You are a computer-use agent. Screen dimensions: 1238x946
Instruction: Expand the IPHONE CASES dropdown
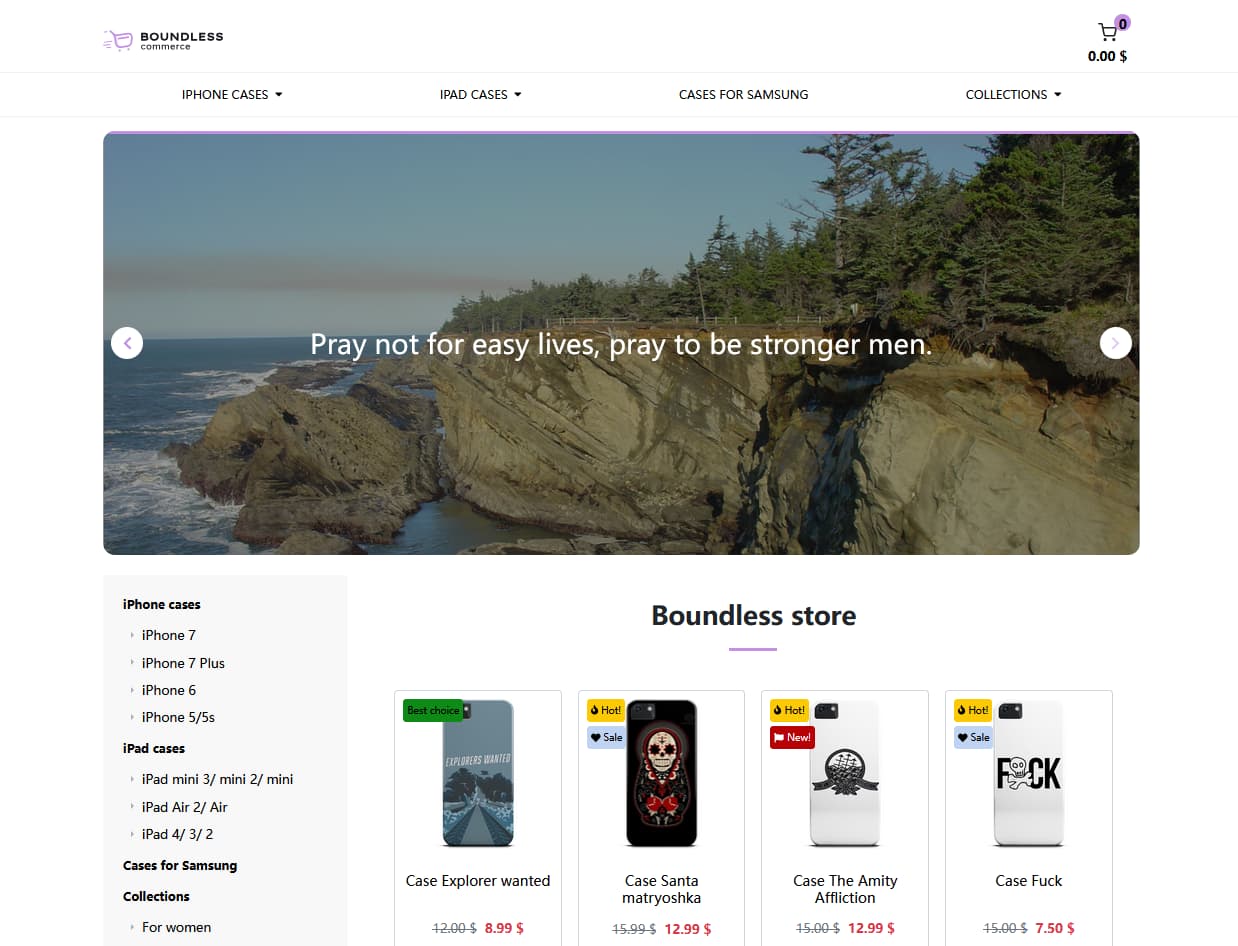[232, 94]
